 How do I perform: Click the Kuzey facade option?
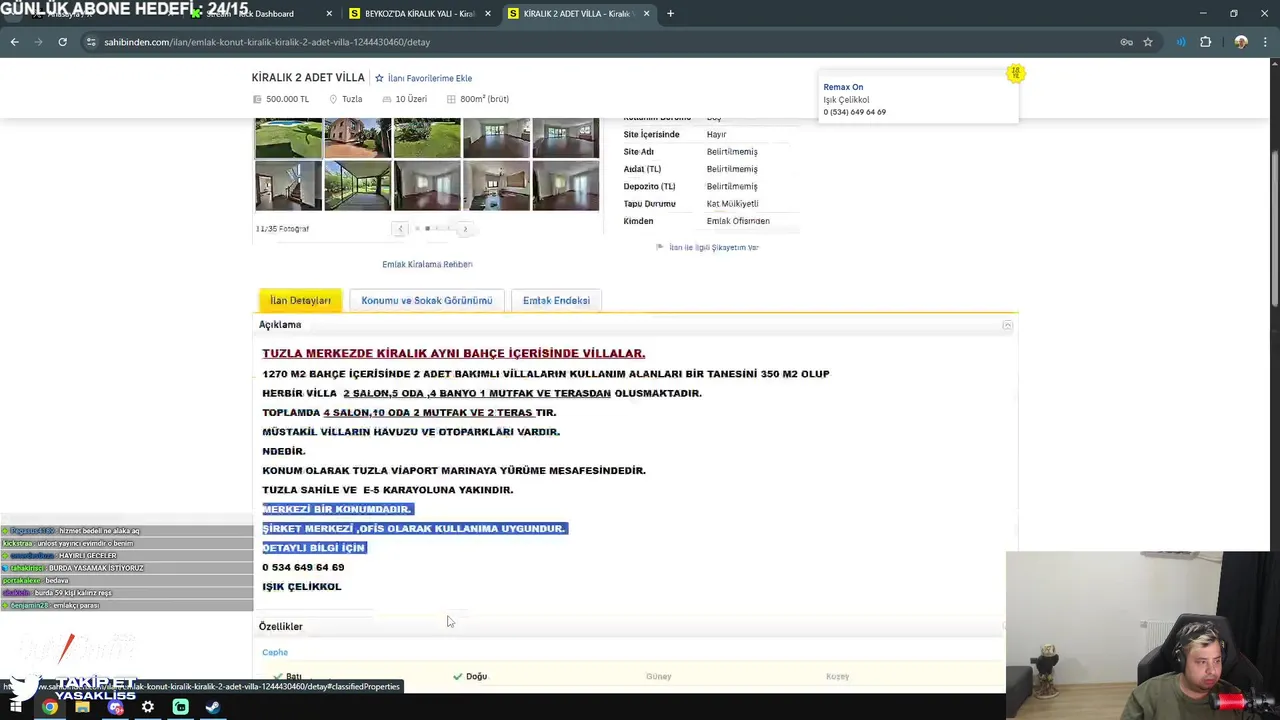(837, 676)
